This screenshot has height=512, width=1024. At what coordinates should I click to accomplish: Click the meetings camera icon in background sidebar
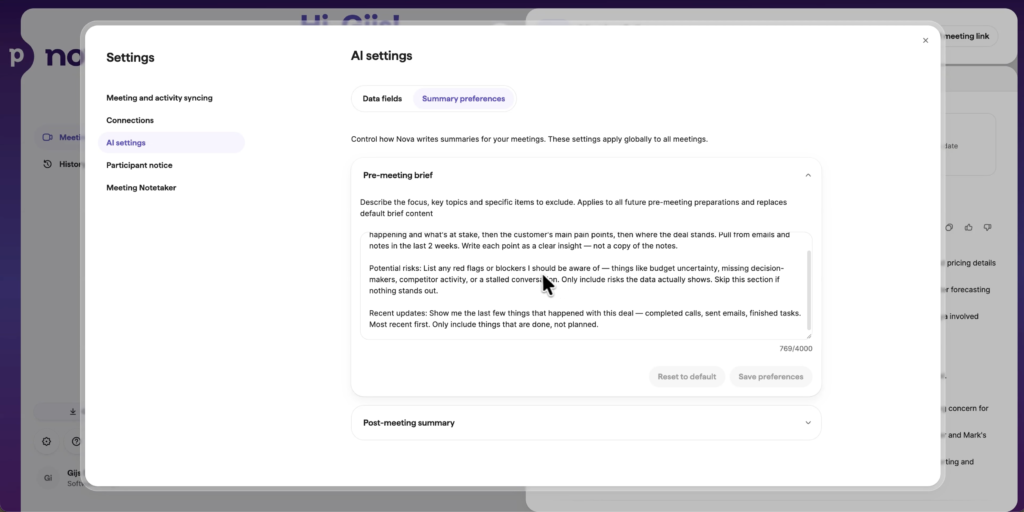click(x=47, y=137)
